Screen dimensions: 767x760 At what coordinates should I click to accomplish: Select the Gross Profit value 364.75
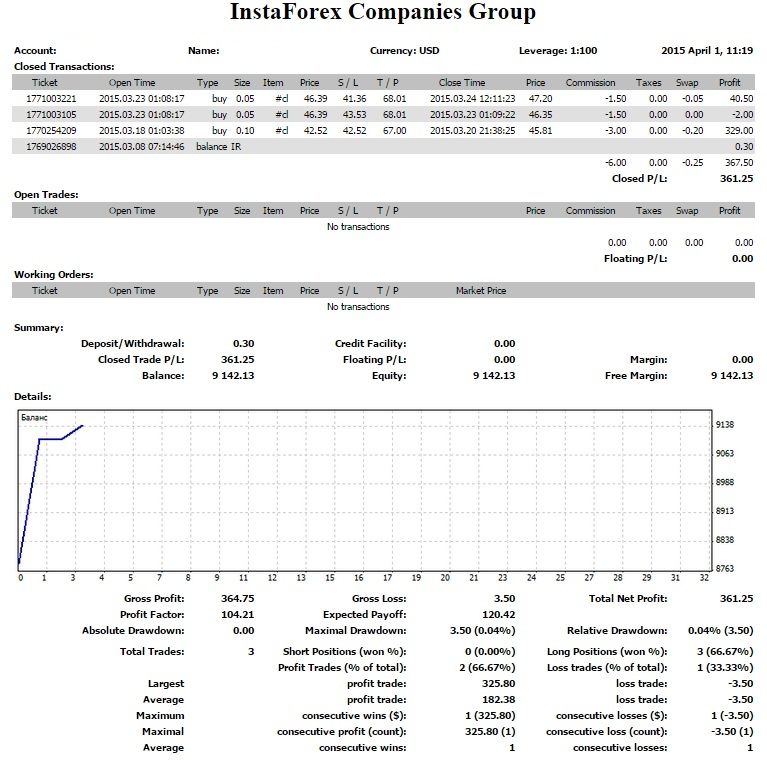click(237, 599)
